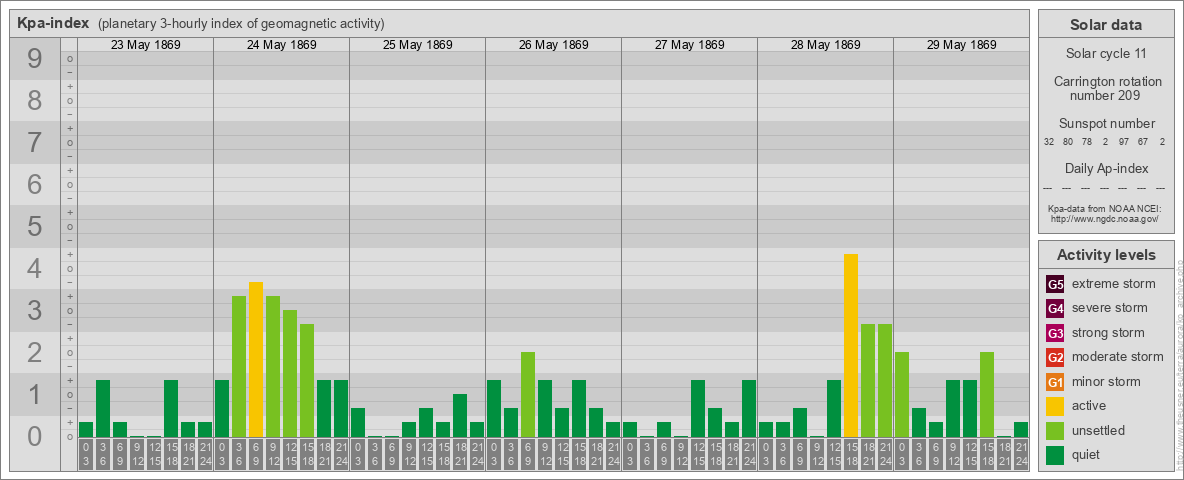Click sunspot value 32

pyautogui.click(x=1049, y=142)
